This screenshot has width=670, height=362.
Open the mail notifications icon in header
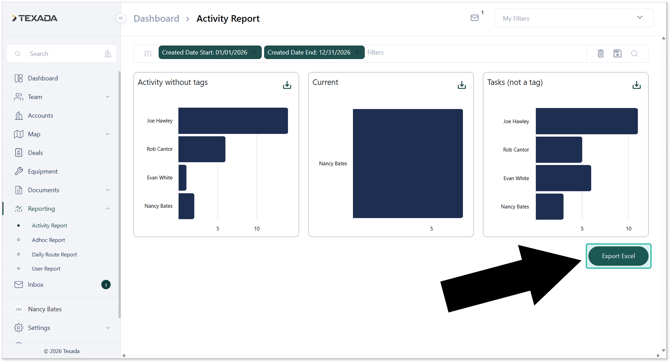coord(475,18)
